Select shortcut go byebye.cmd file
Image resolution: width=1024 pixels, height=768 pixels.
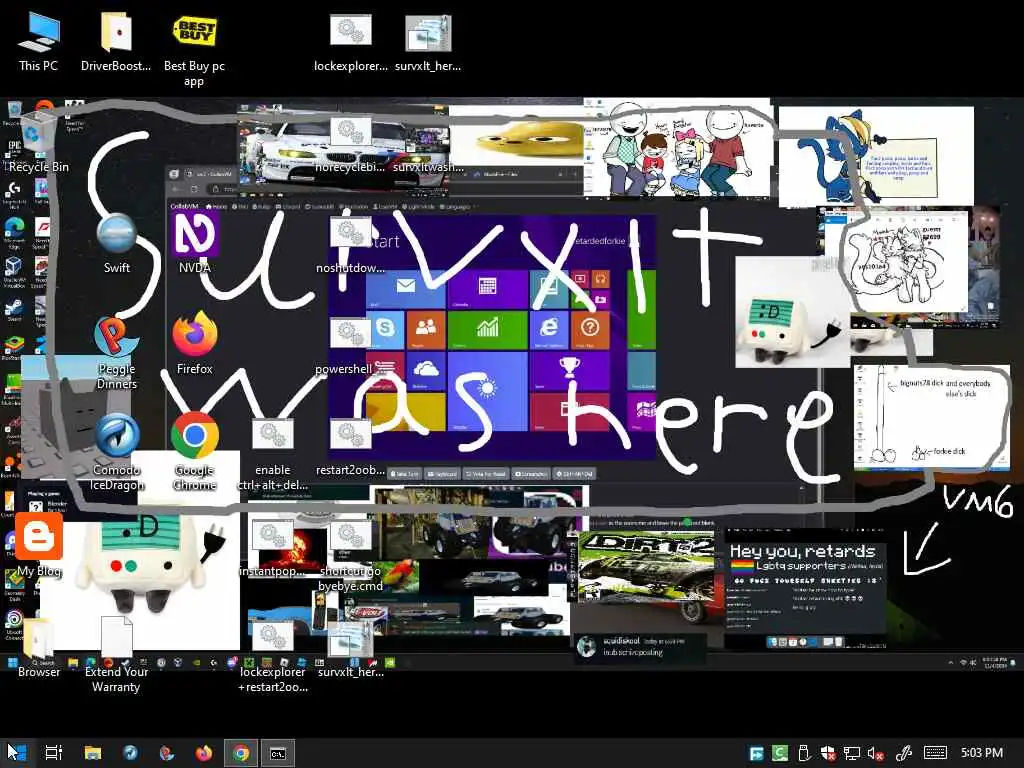point(351,555)
